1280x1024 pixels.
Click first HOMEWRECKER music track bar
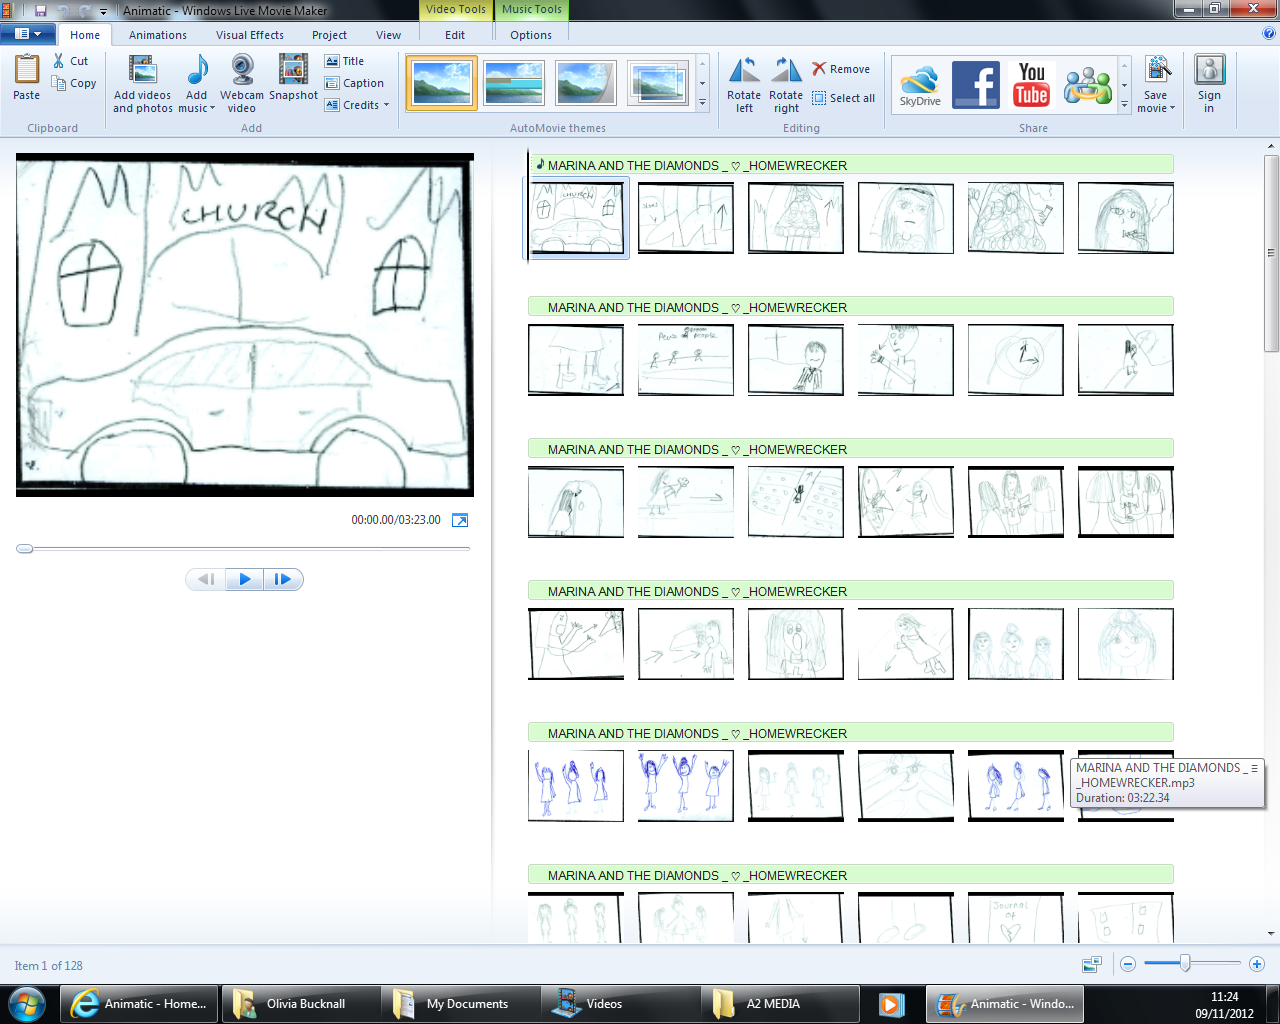point(851,165)
